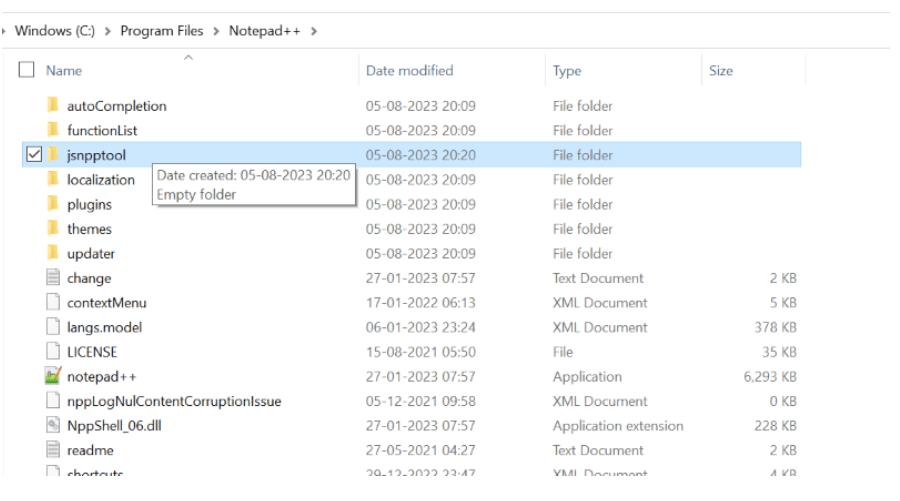The image size is (900, 501).
Task: Toggle the select-all checkbox in header
Action: (x=28, y=71)
